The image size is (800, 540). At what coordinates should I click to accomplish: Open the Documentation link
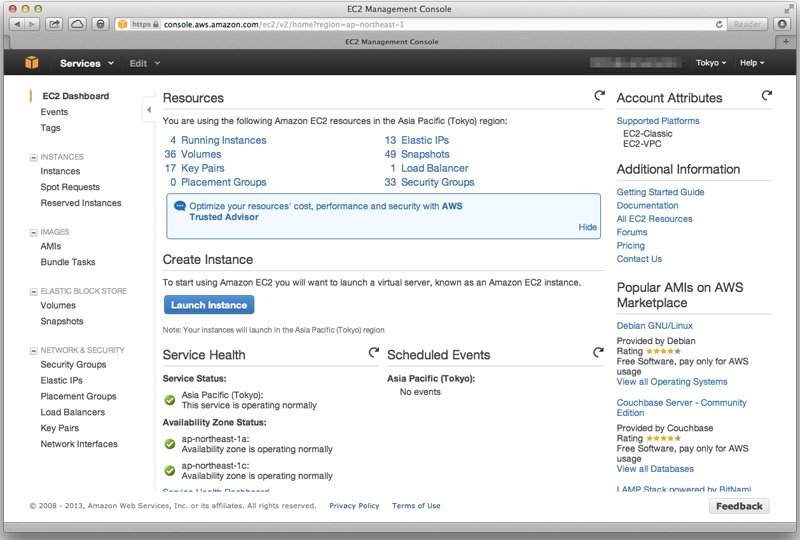[647, 205]
